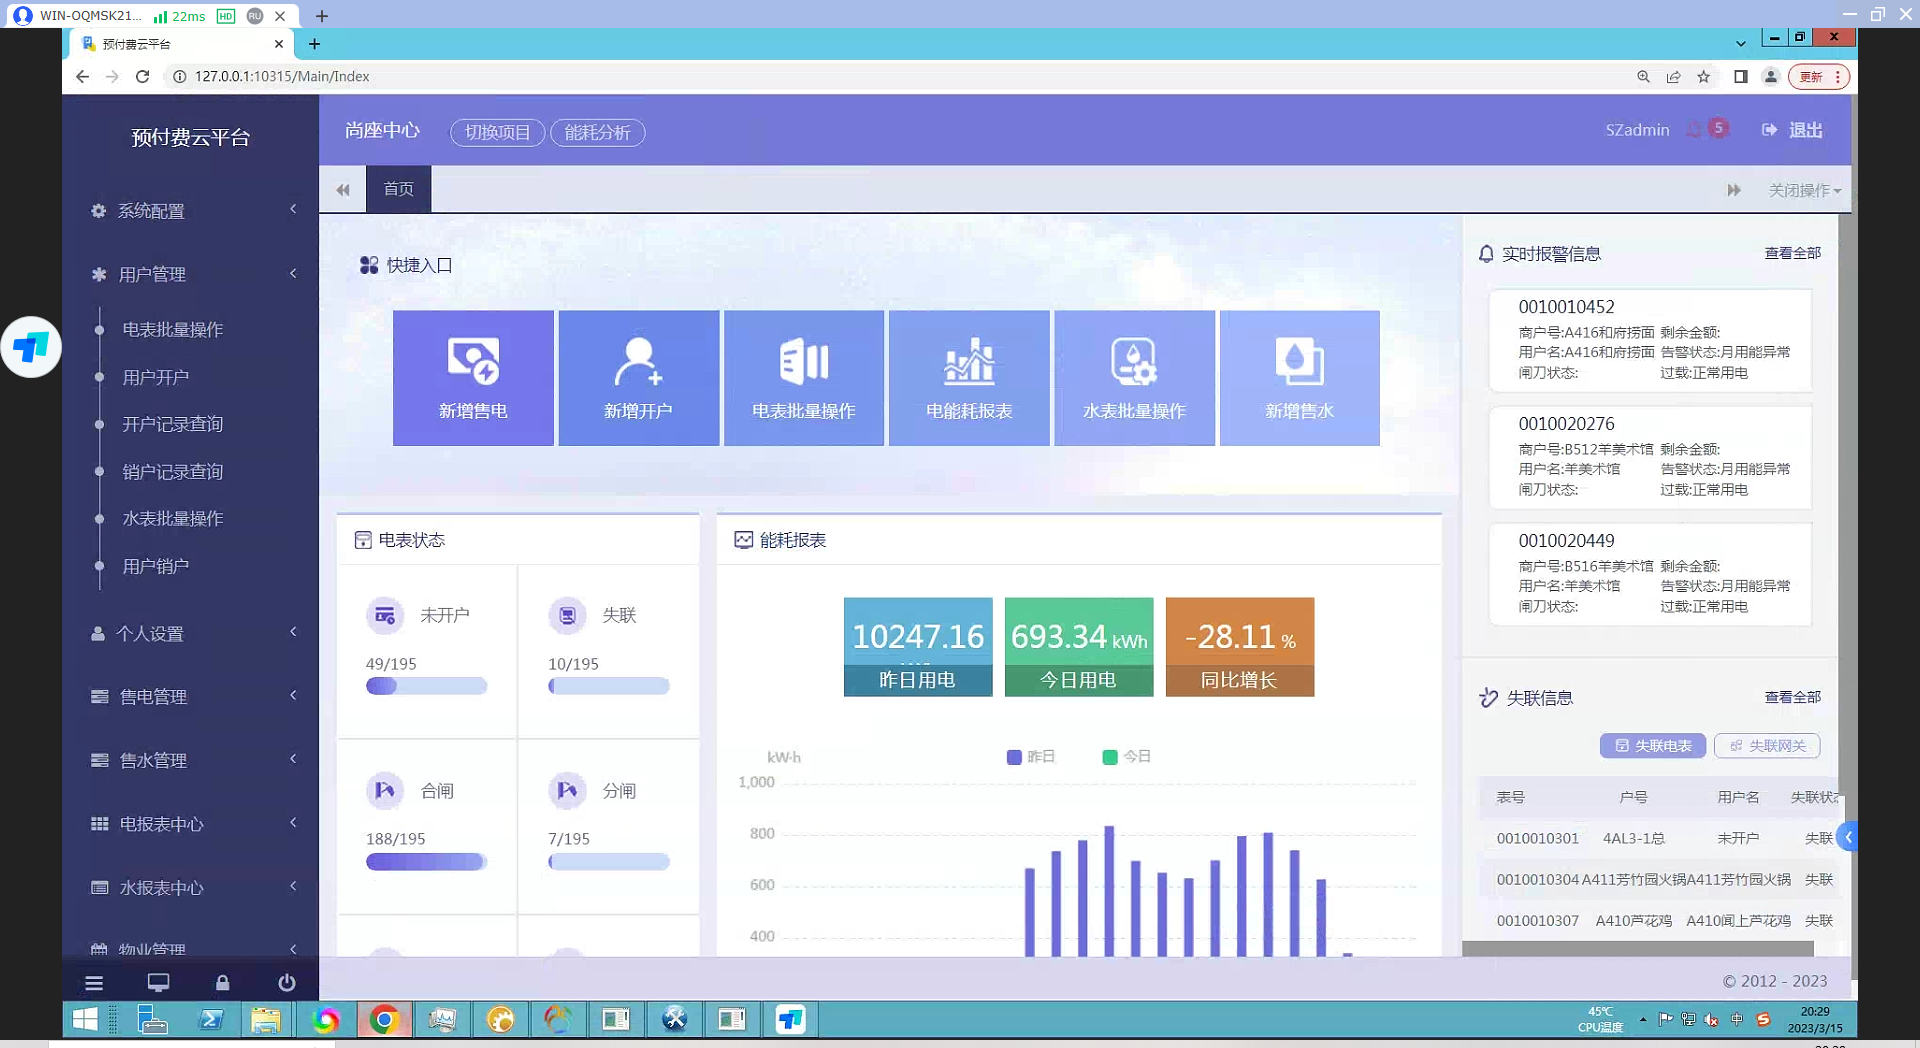The height and width of the screenshot is (1048, 1920).
Task: Open the 新增售水 quick entry tile
Action: 1299,378
